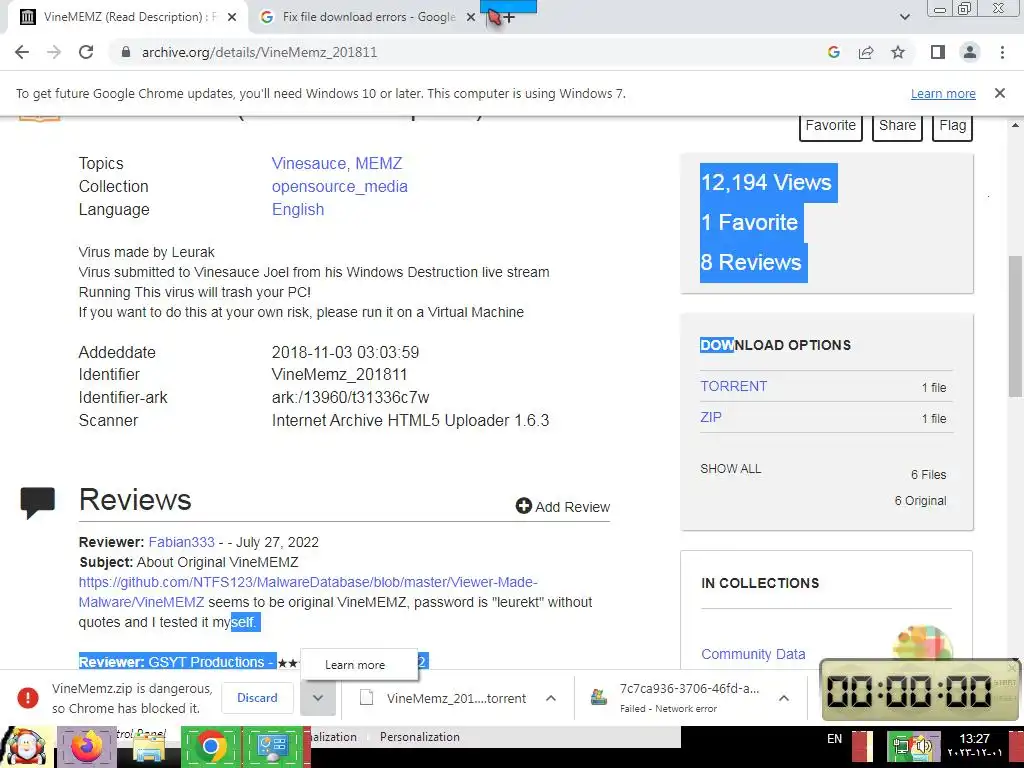Click the 1 Favorite text

(749, 222)
